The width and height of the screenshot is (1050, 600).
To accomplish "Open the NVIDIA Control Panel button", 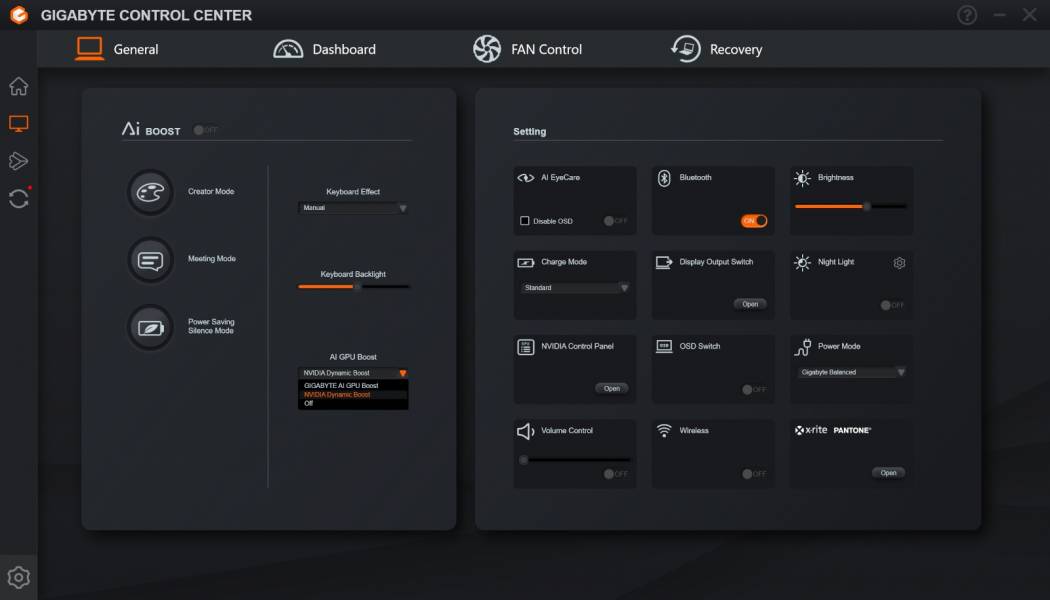I will (611, 388).
